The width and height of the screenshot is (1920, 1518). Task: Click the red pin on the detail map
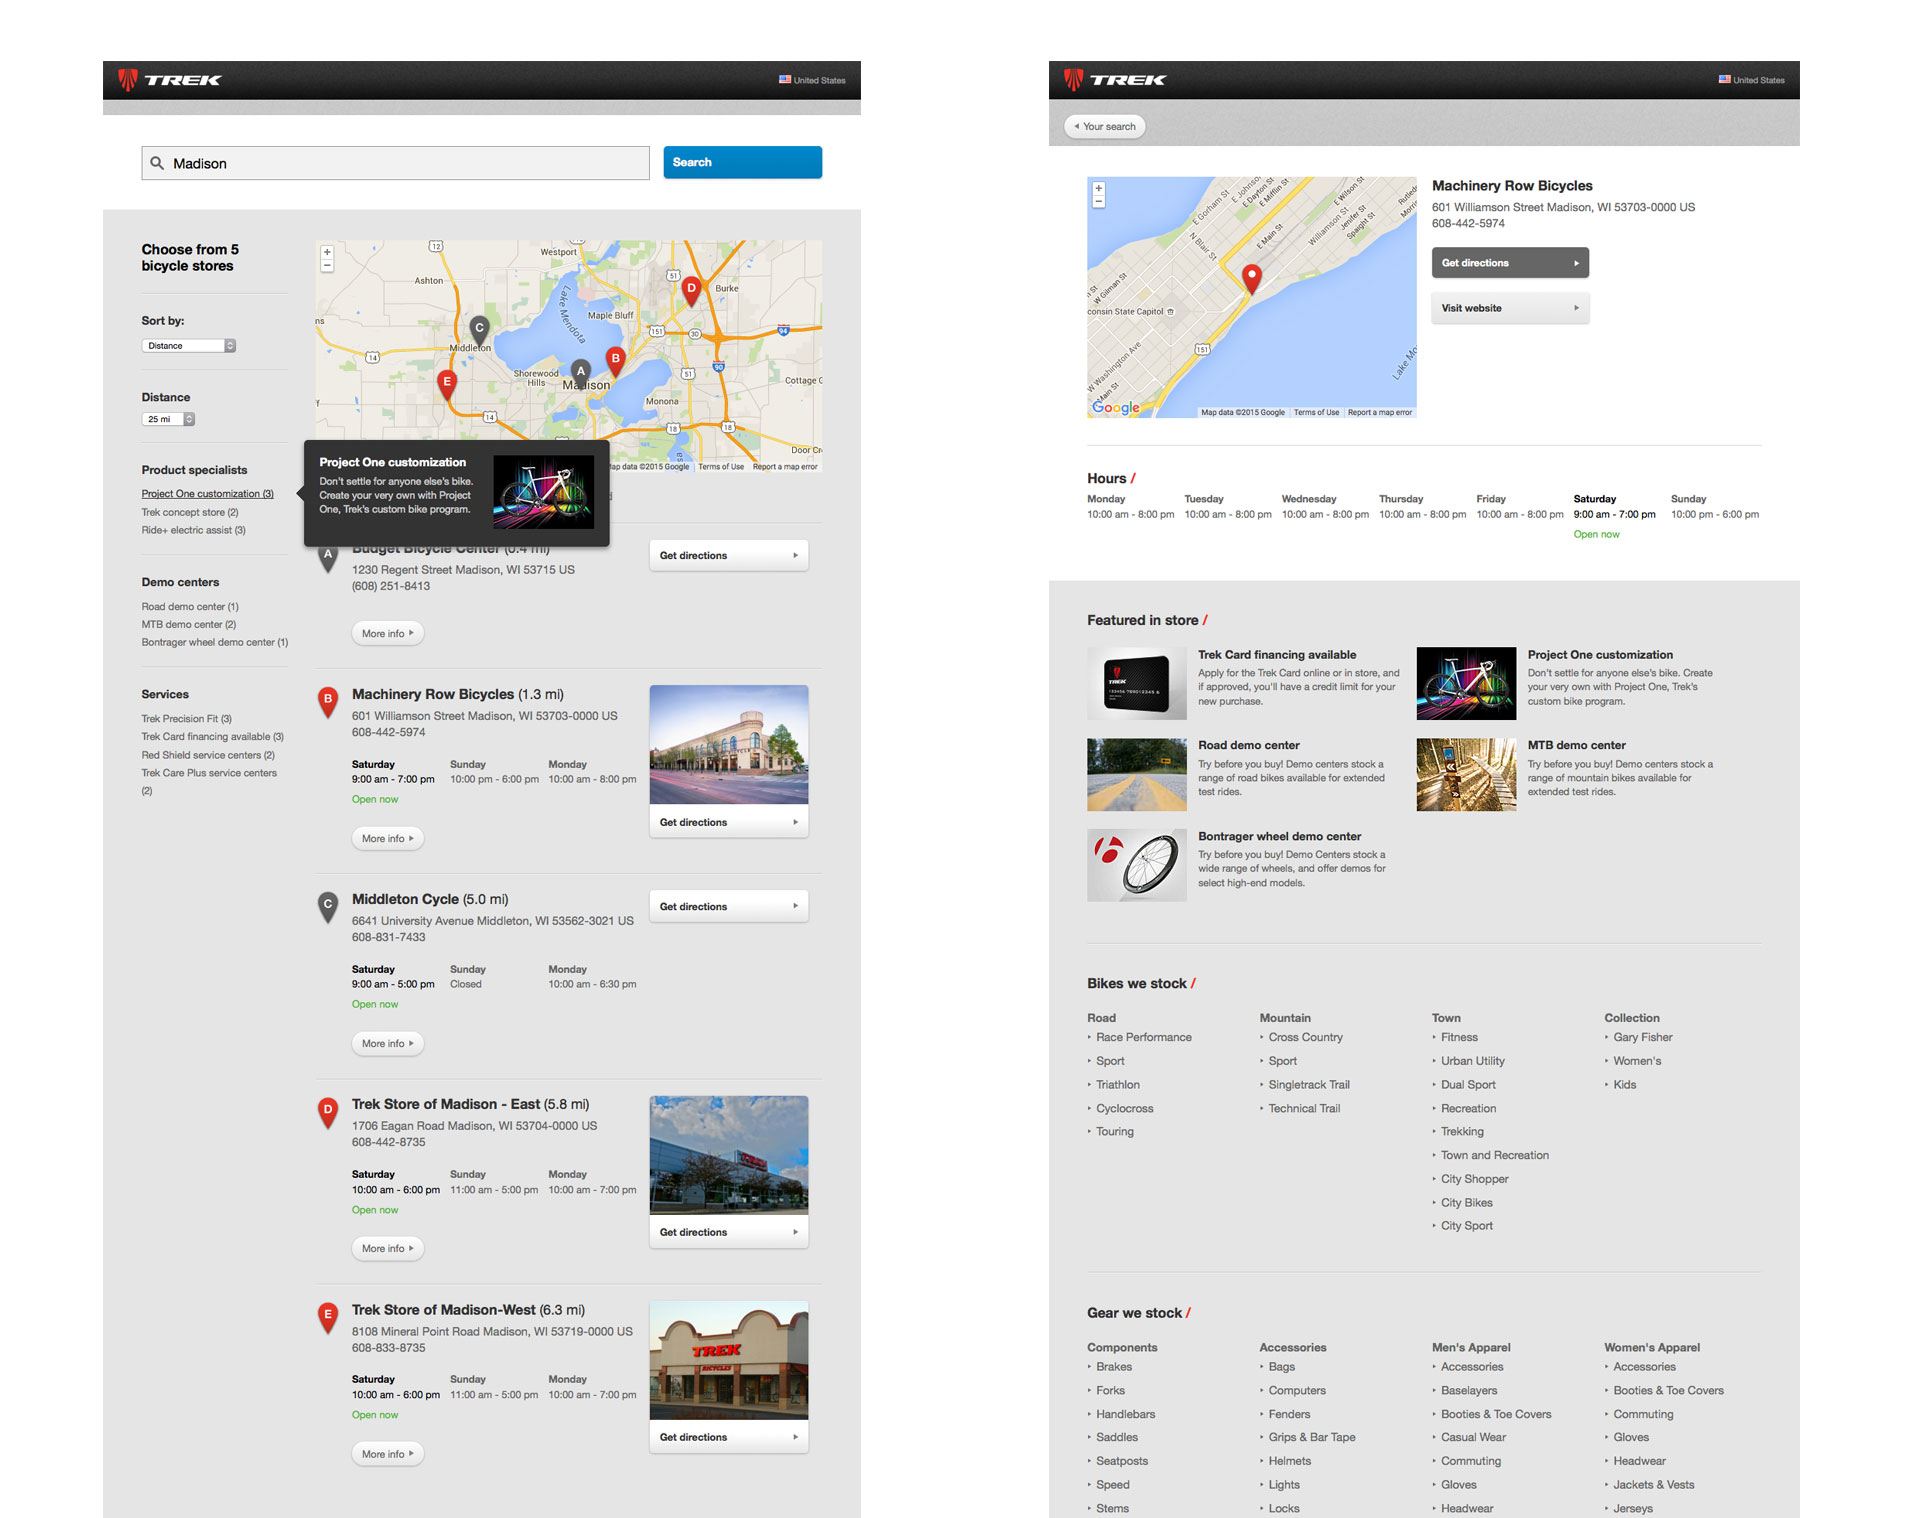[x=1252, y=278]
